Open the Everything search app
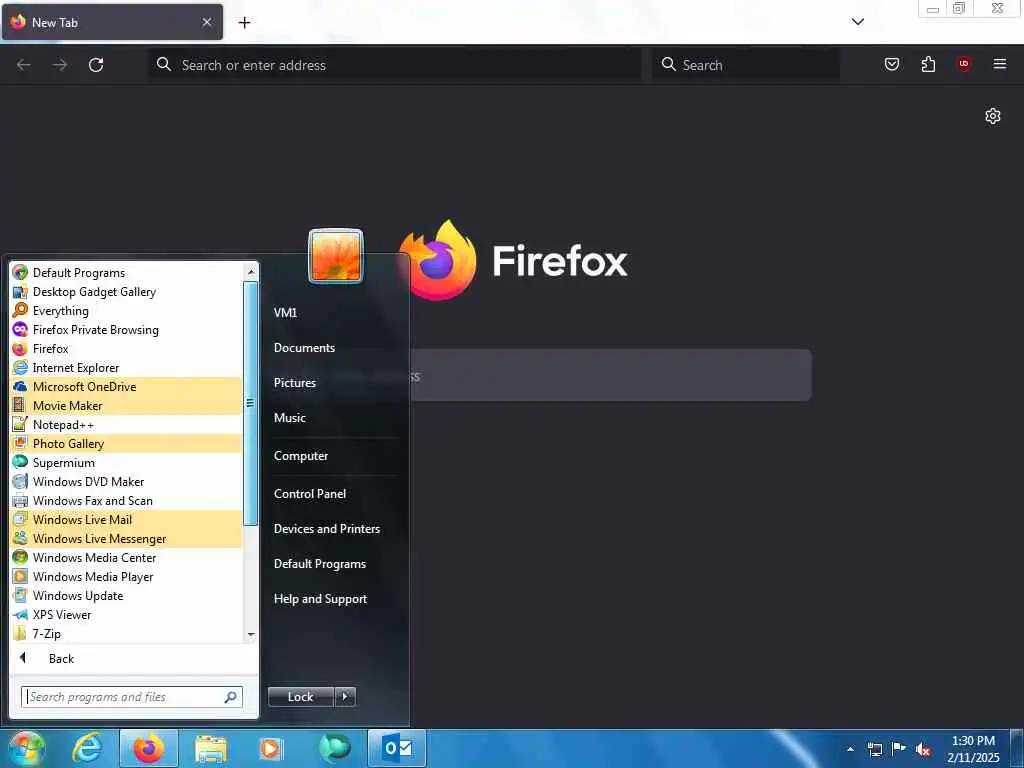Image resolution: width=1024 pixels, height=768 pixels. (x=127, y=310)
